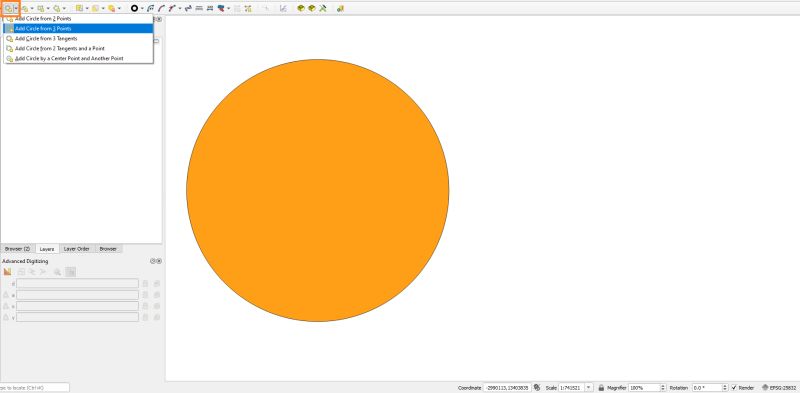Switch to the Layers tab
This screenshot has height=393, width=800.
(x=47, y=249)
